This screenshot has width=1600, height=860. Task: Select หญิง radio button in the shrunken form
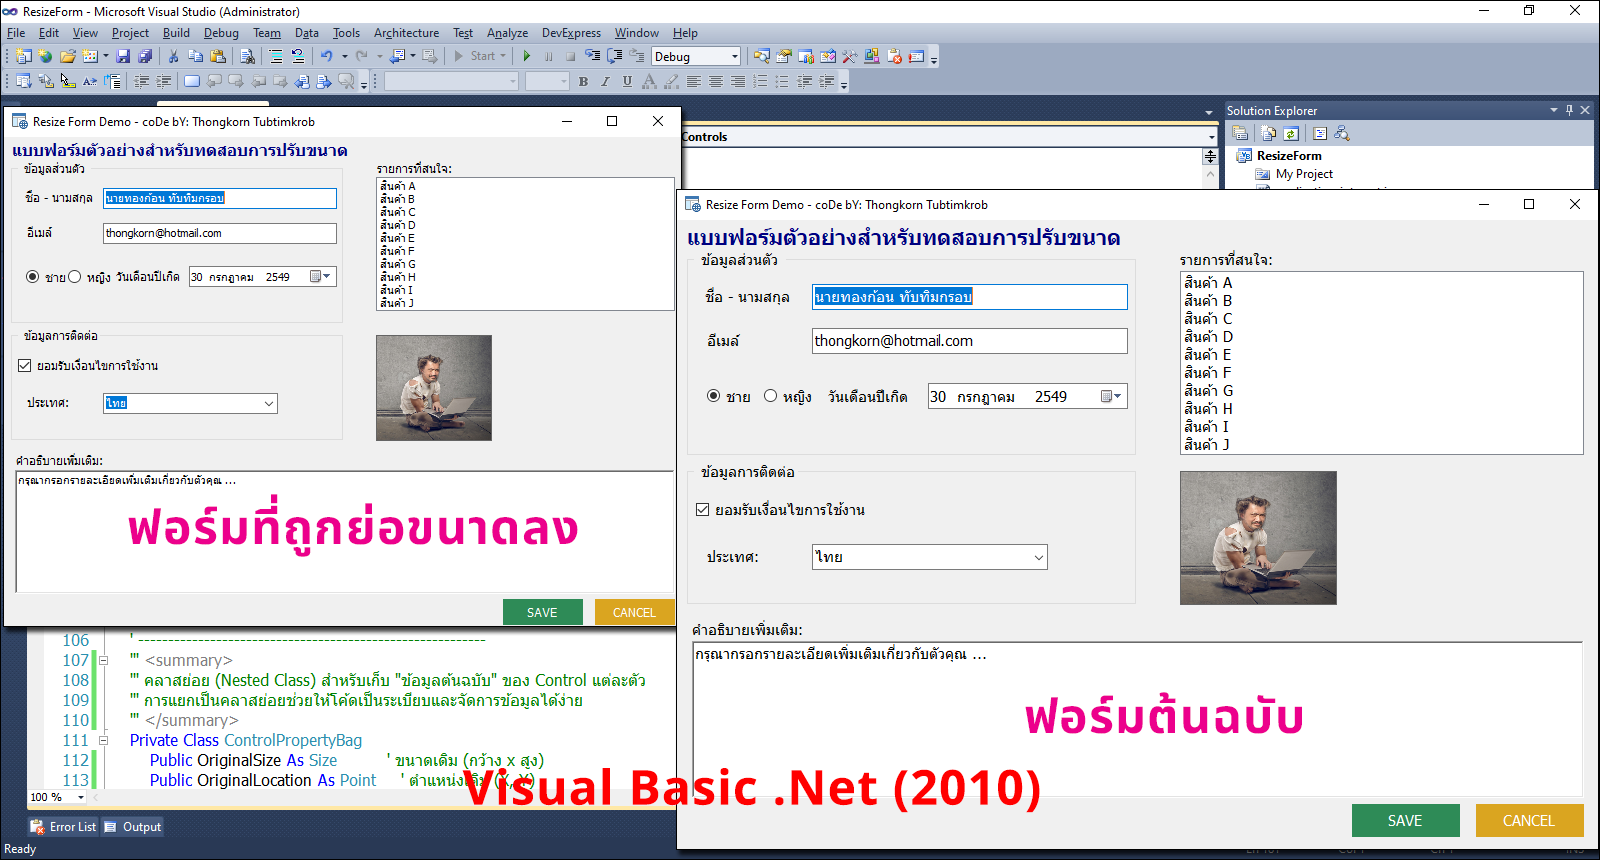point(74,277)
